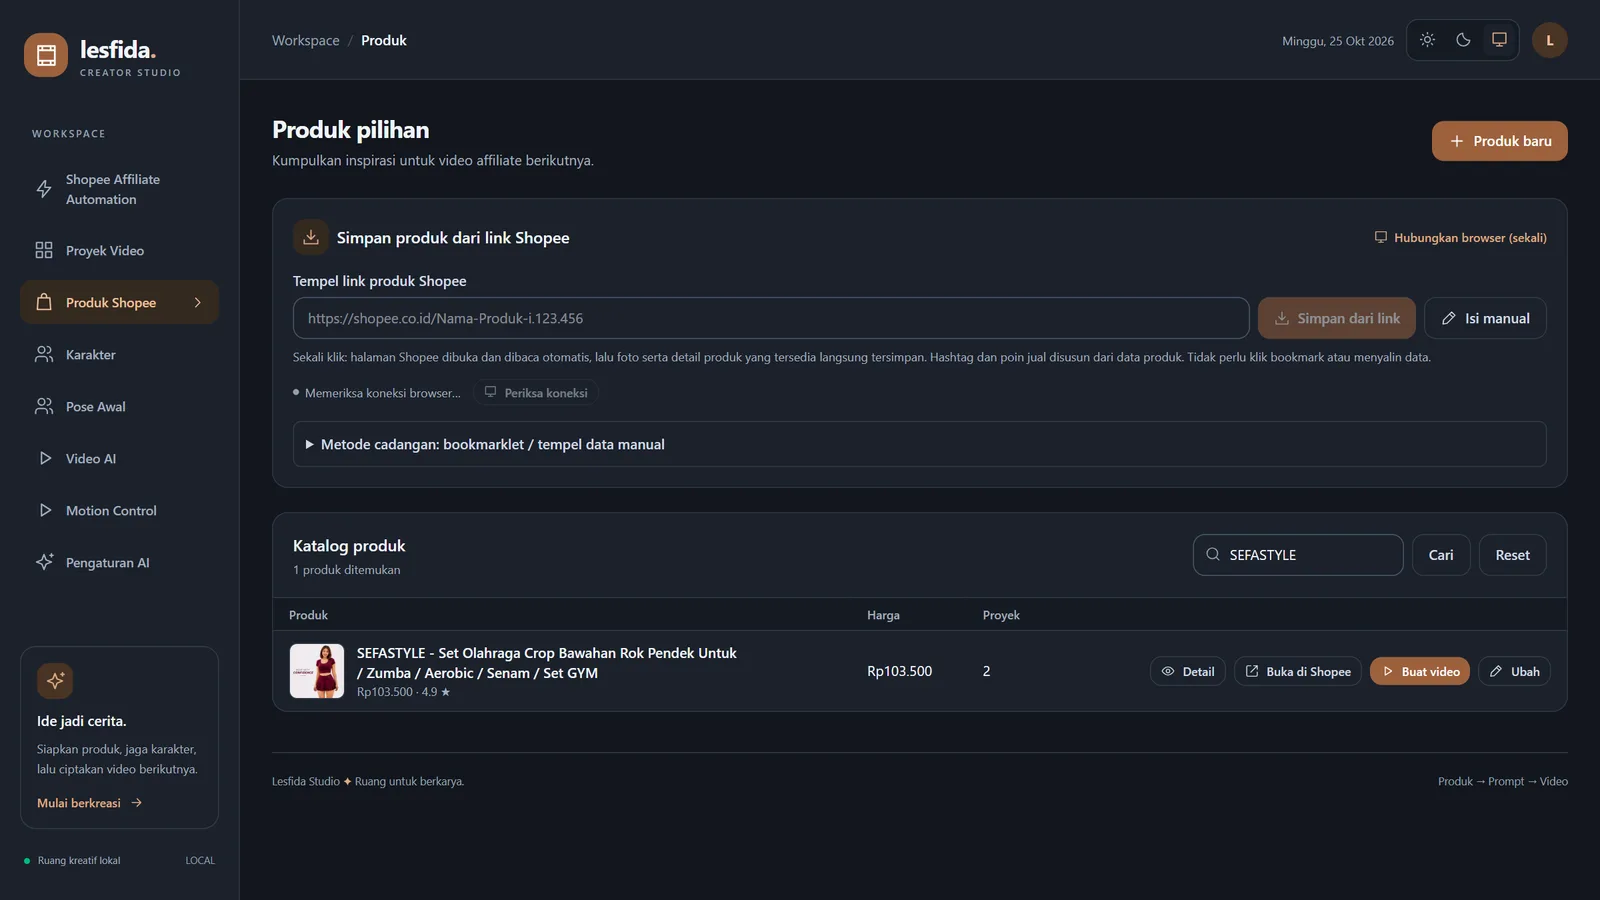Viewport: 1600px width, 900px height.
Task: Click the download icon beside Simpan produk heading
Action: 311,237
